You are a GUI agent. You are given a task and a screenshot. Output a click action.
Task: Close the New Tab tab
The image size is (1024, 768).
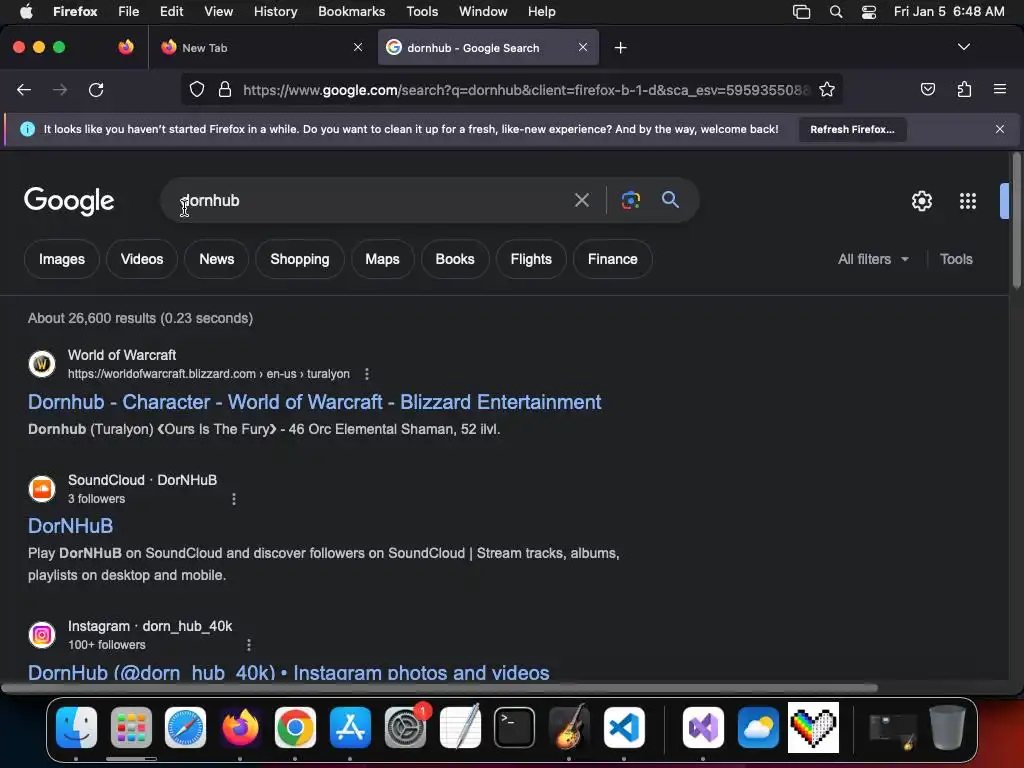[x=358, y=47]
